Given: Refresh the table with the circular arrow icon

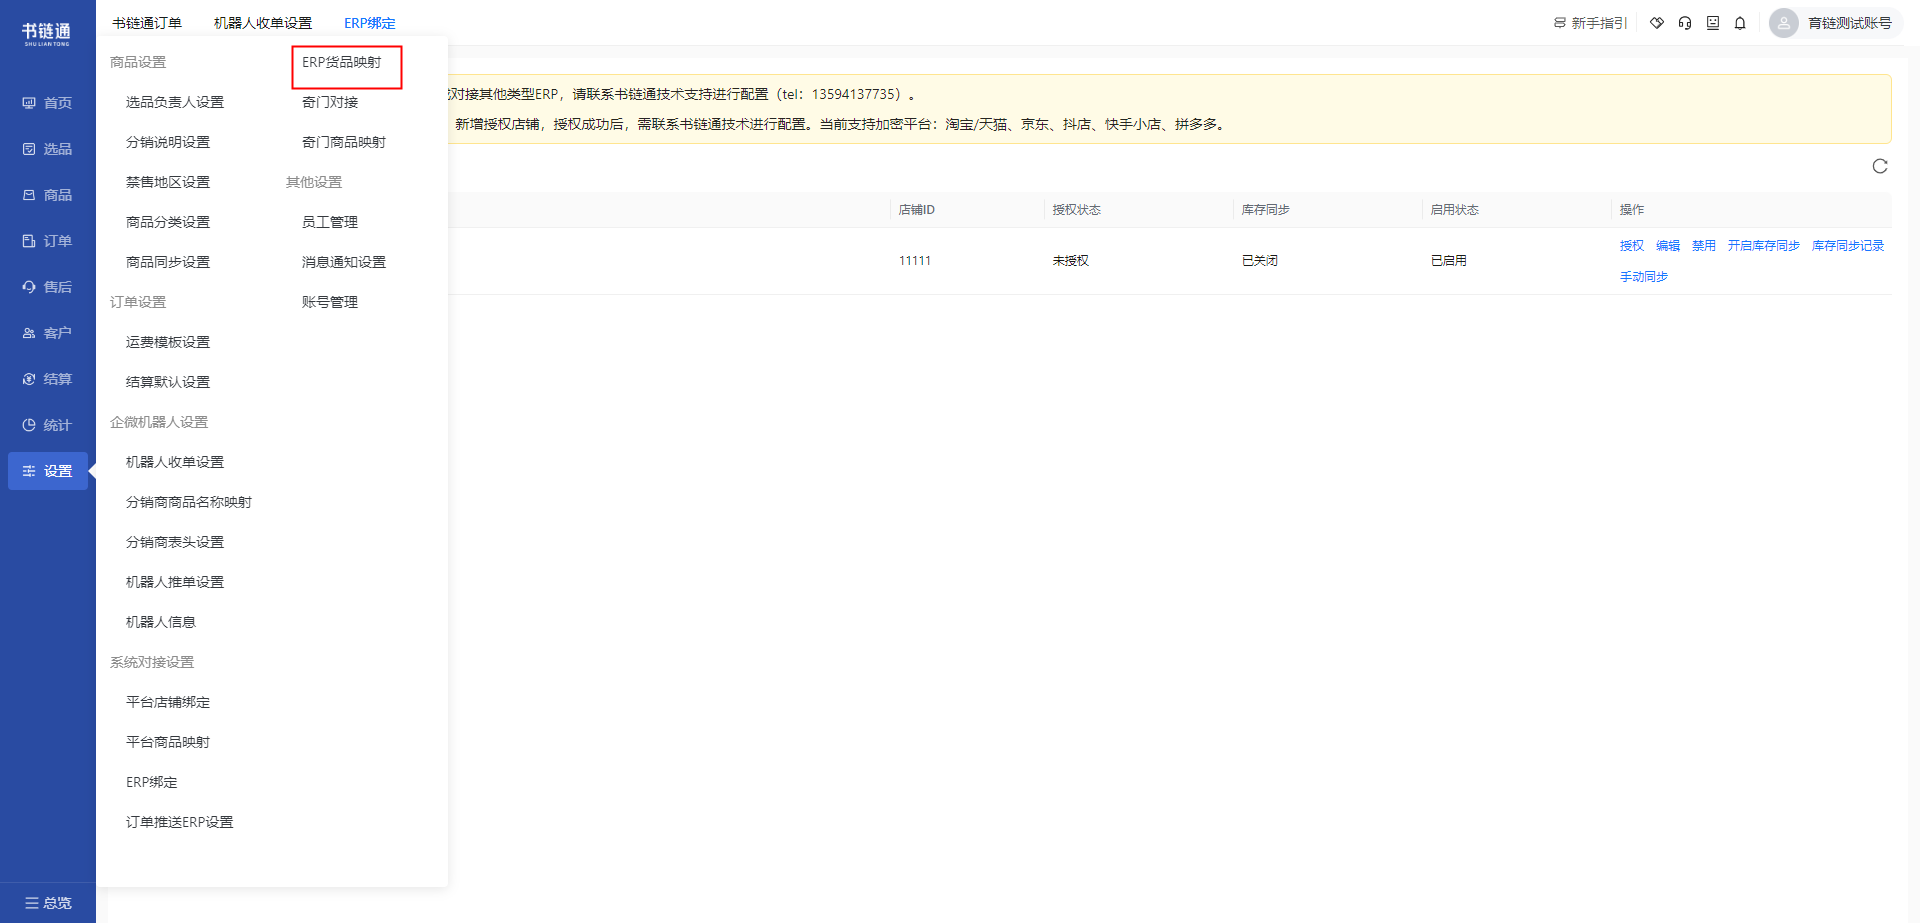Looking at the screenshot, I should (x=1880, y=166).
